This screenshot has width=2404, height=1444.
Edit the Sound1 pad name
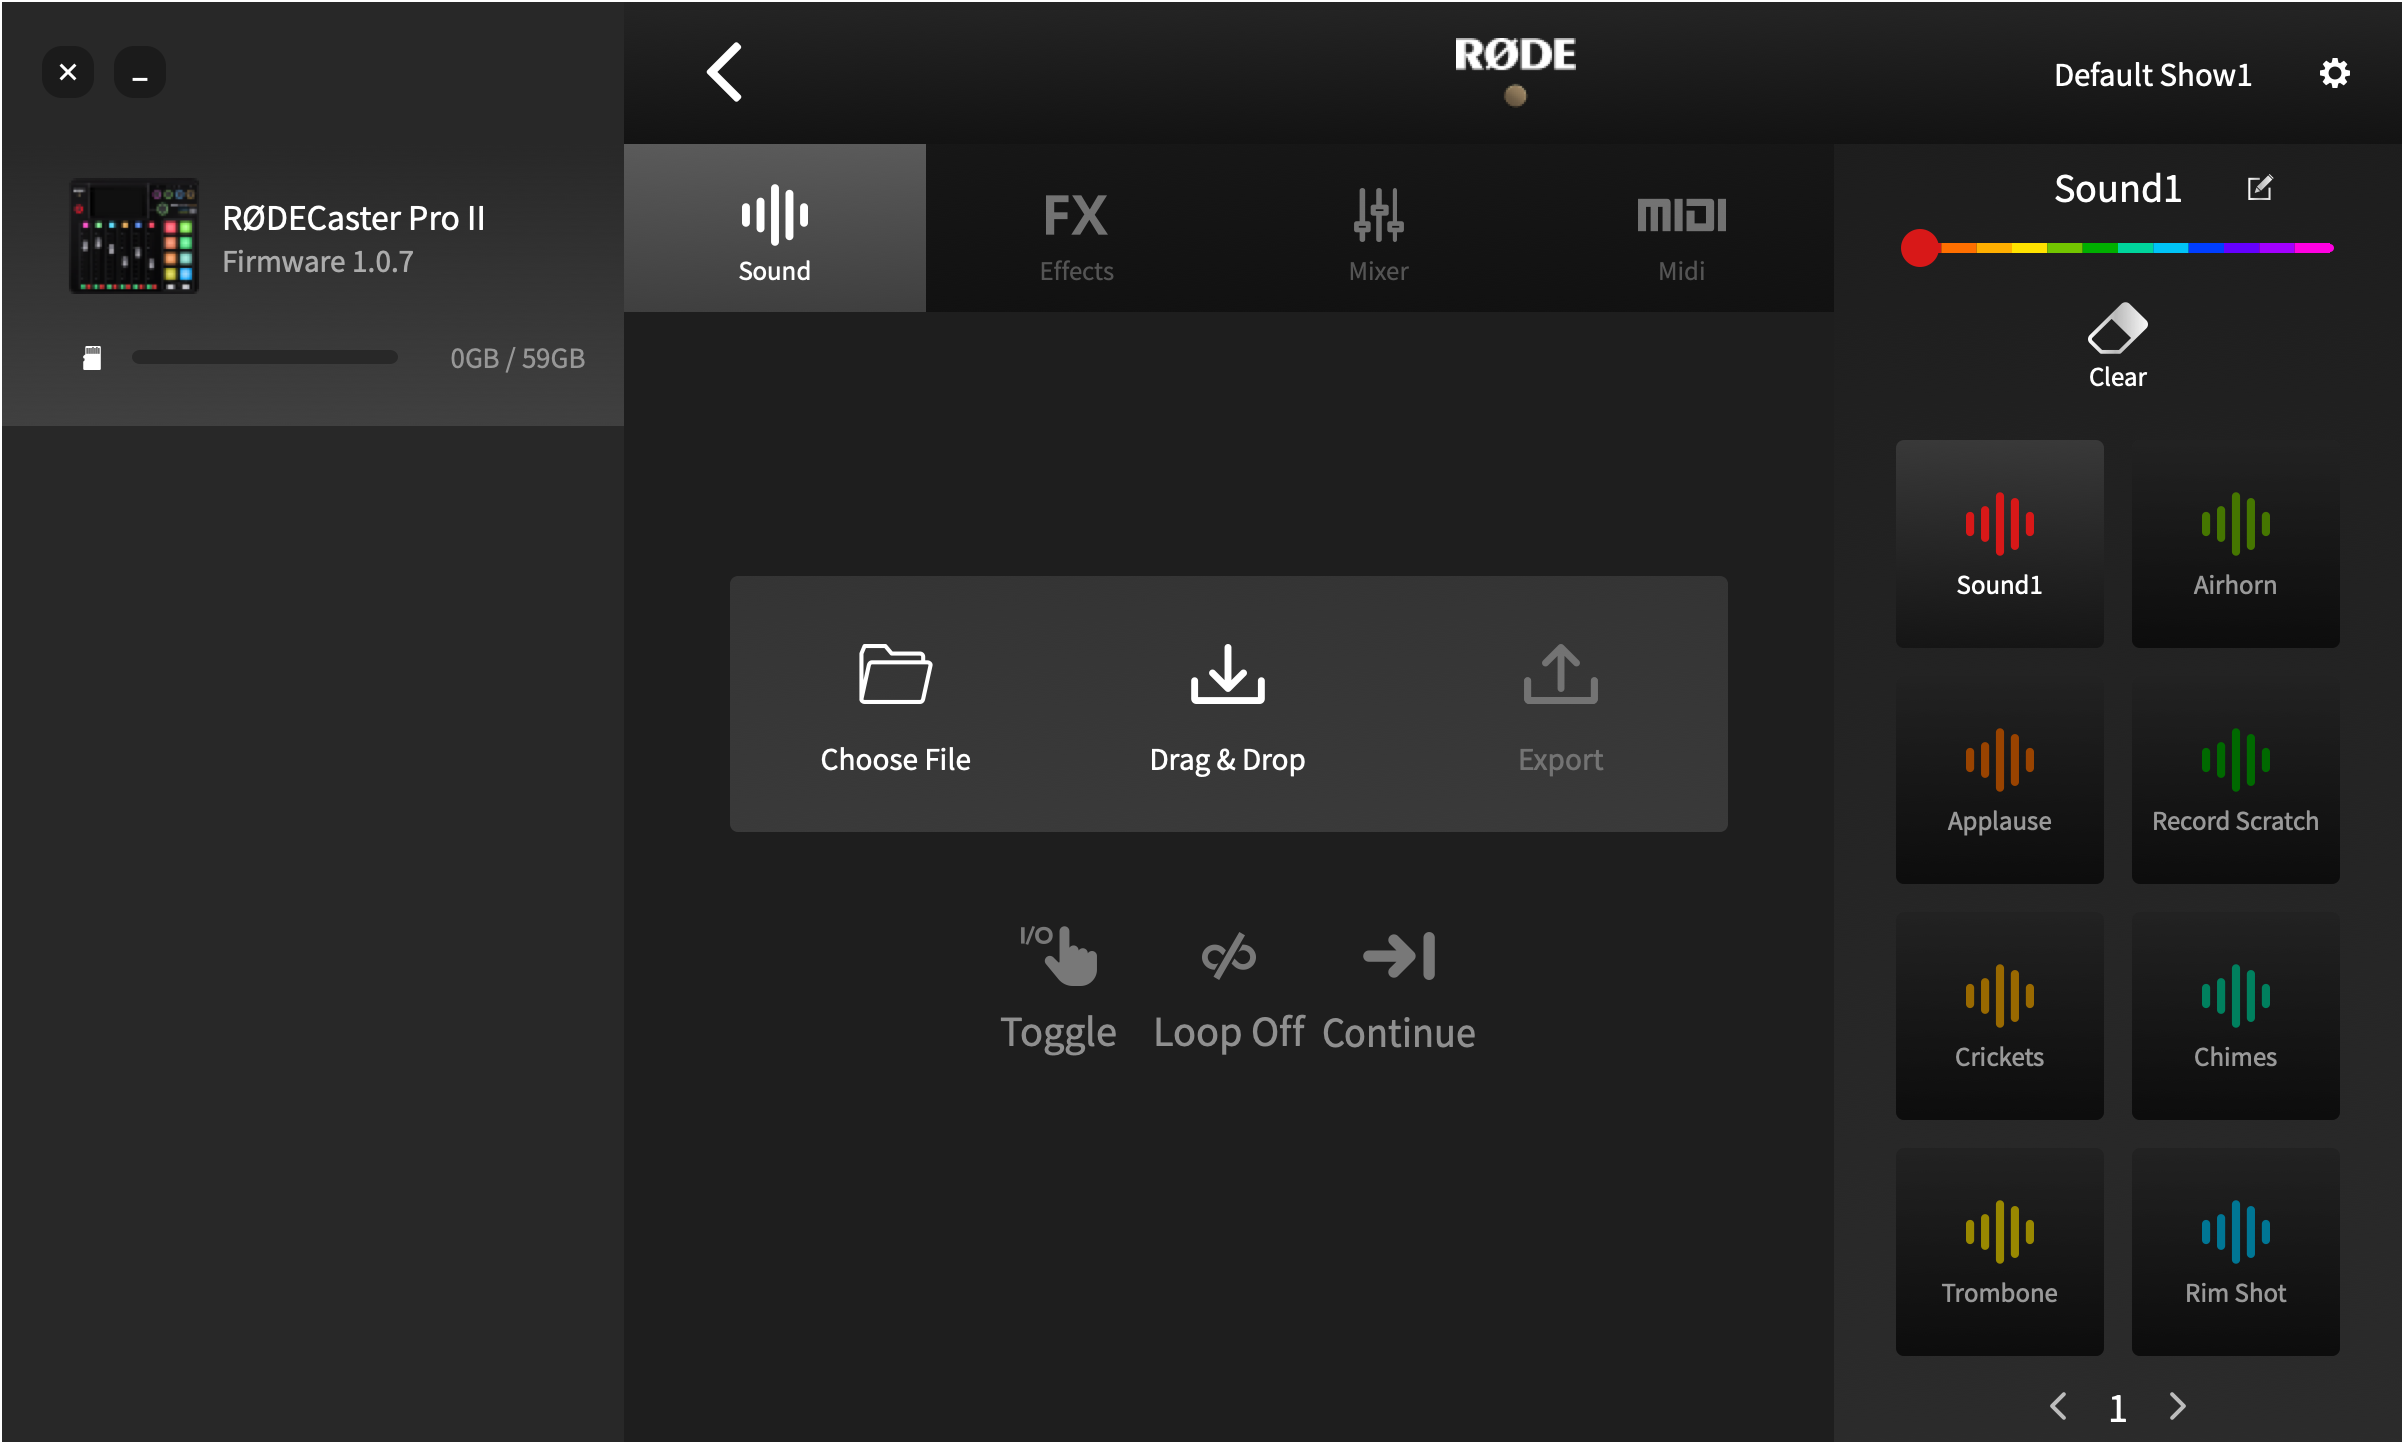point(2260,188)
